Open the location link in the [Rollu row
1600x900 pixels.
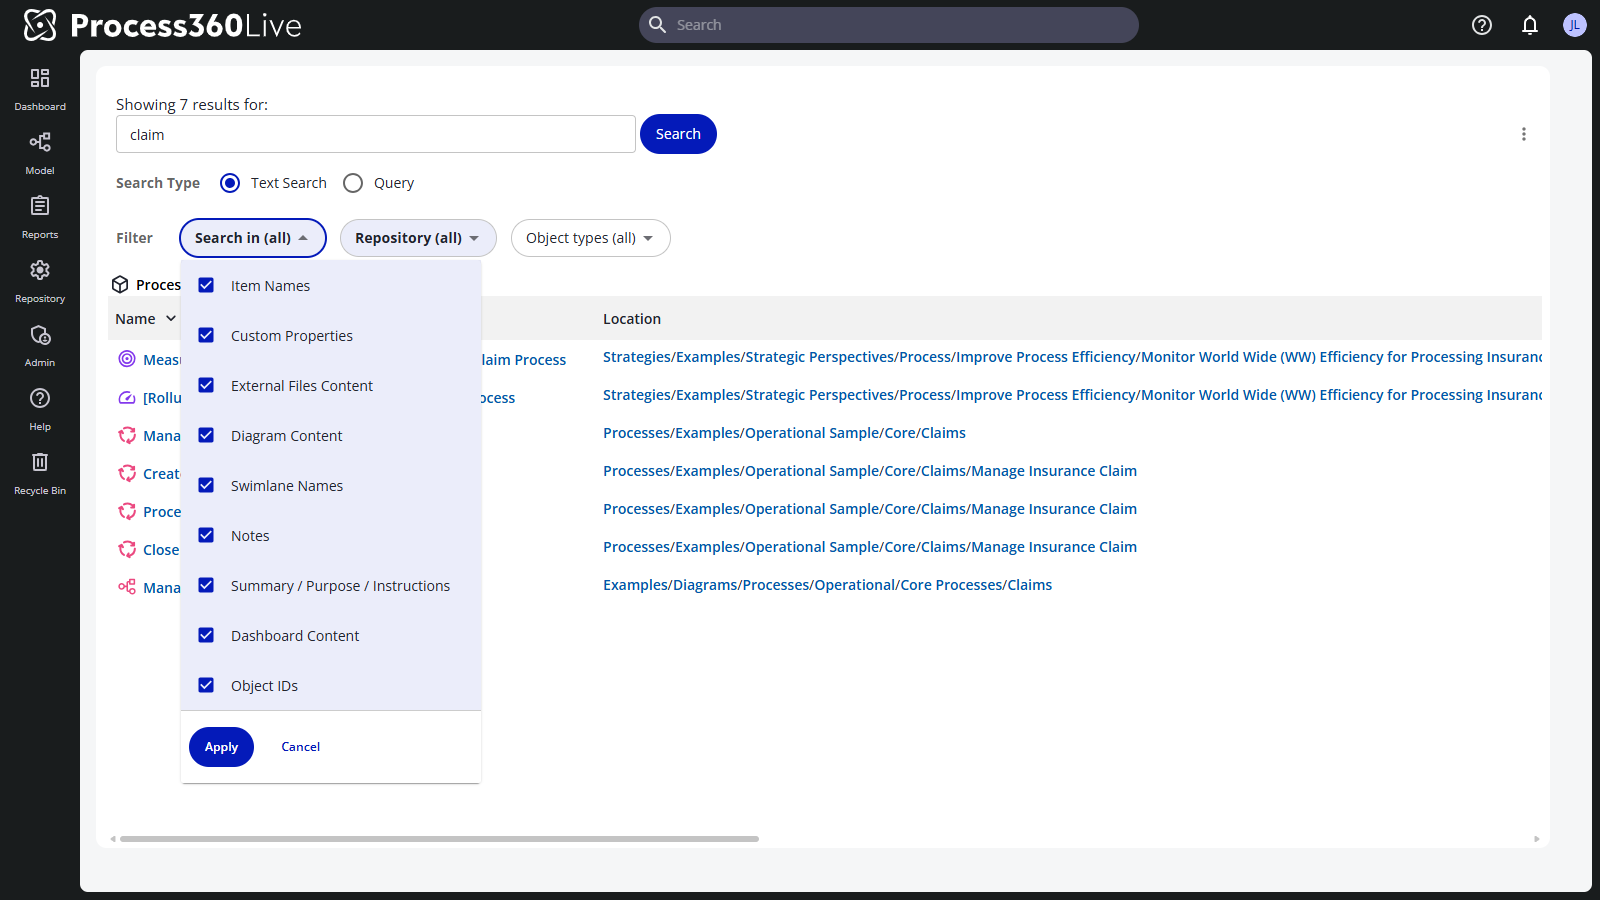click(1072, 395)
